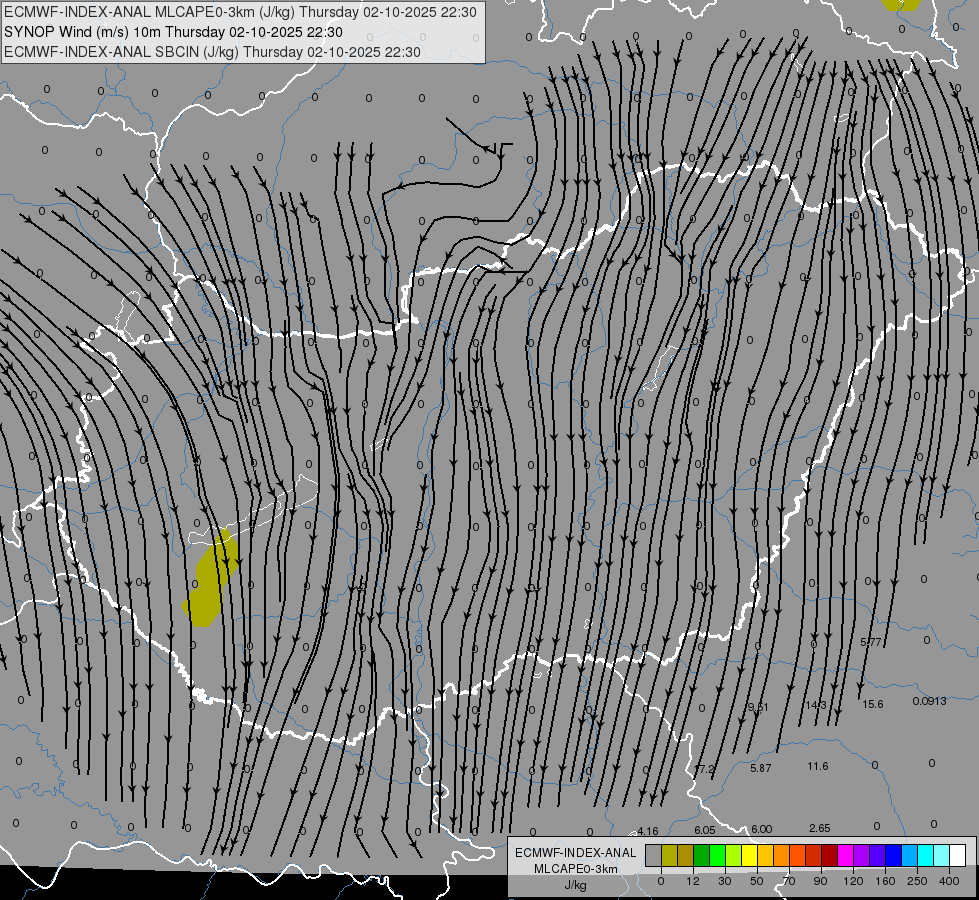Click the J/kg unit label in legend
Screen dimensions: 979x900
[x=575, y=885]
